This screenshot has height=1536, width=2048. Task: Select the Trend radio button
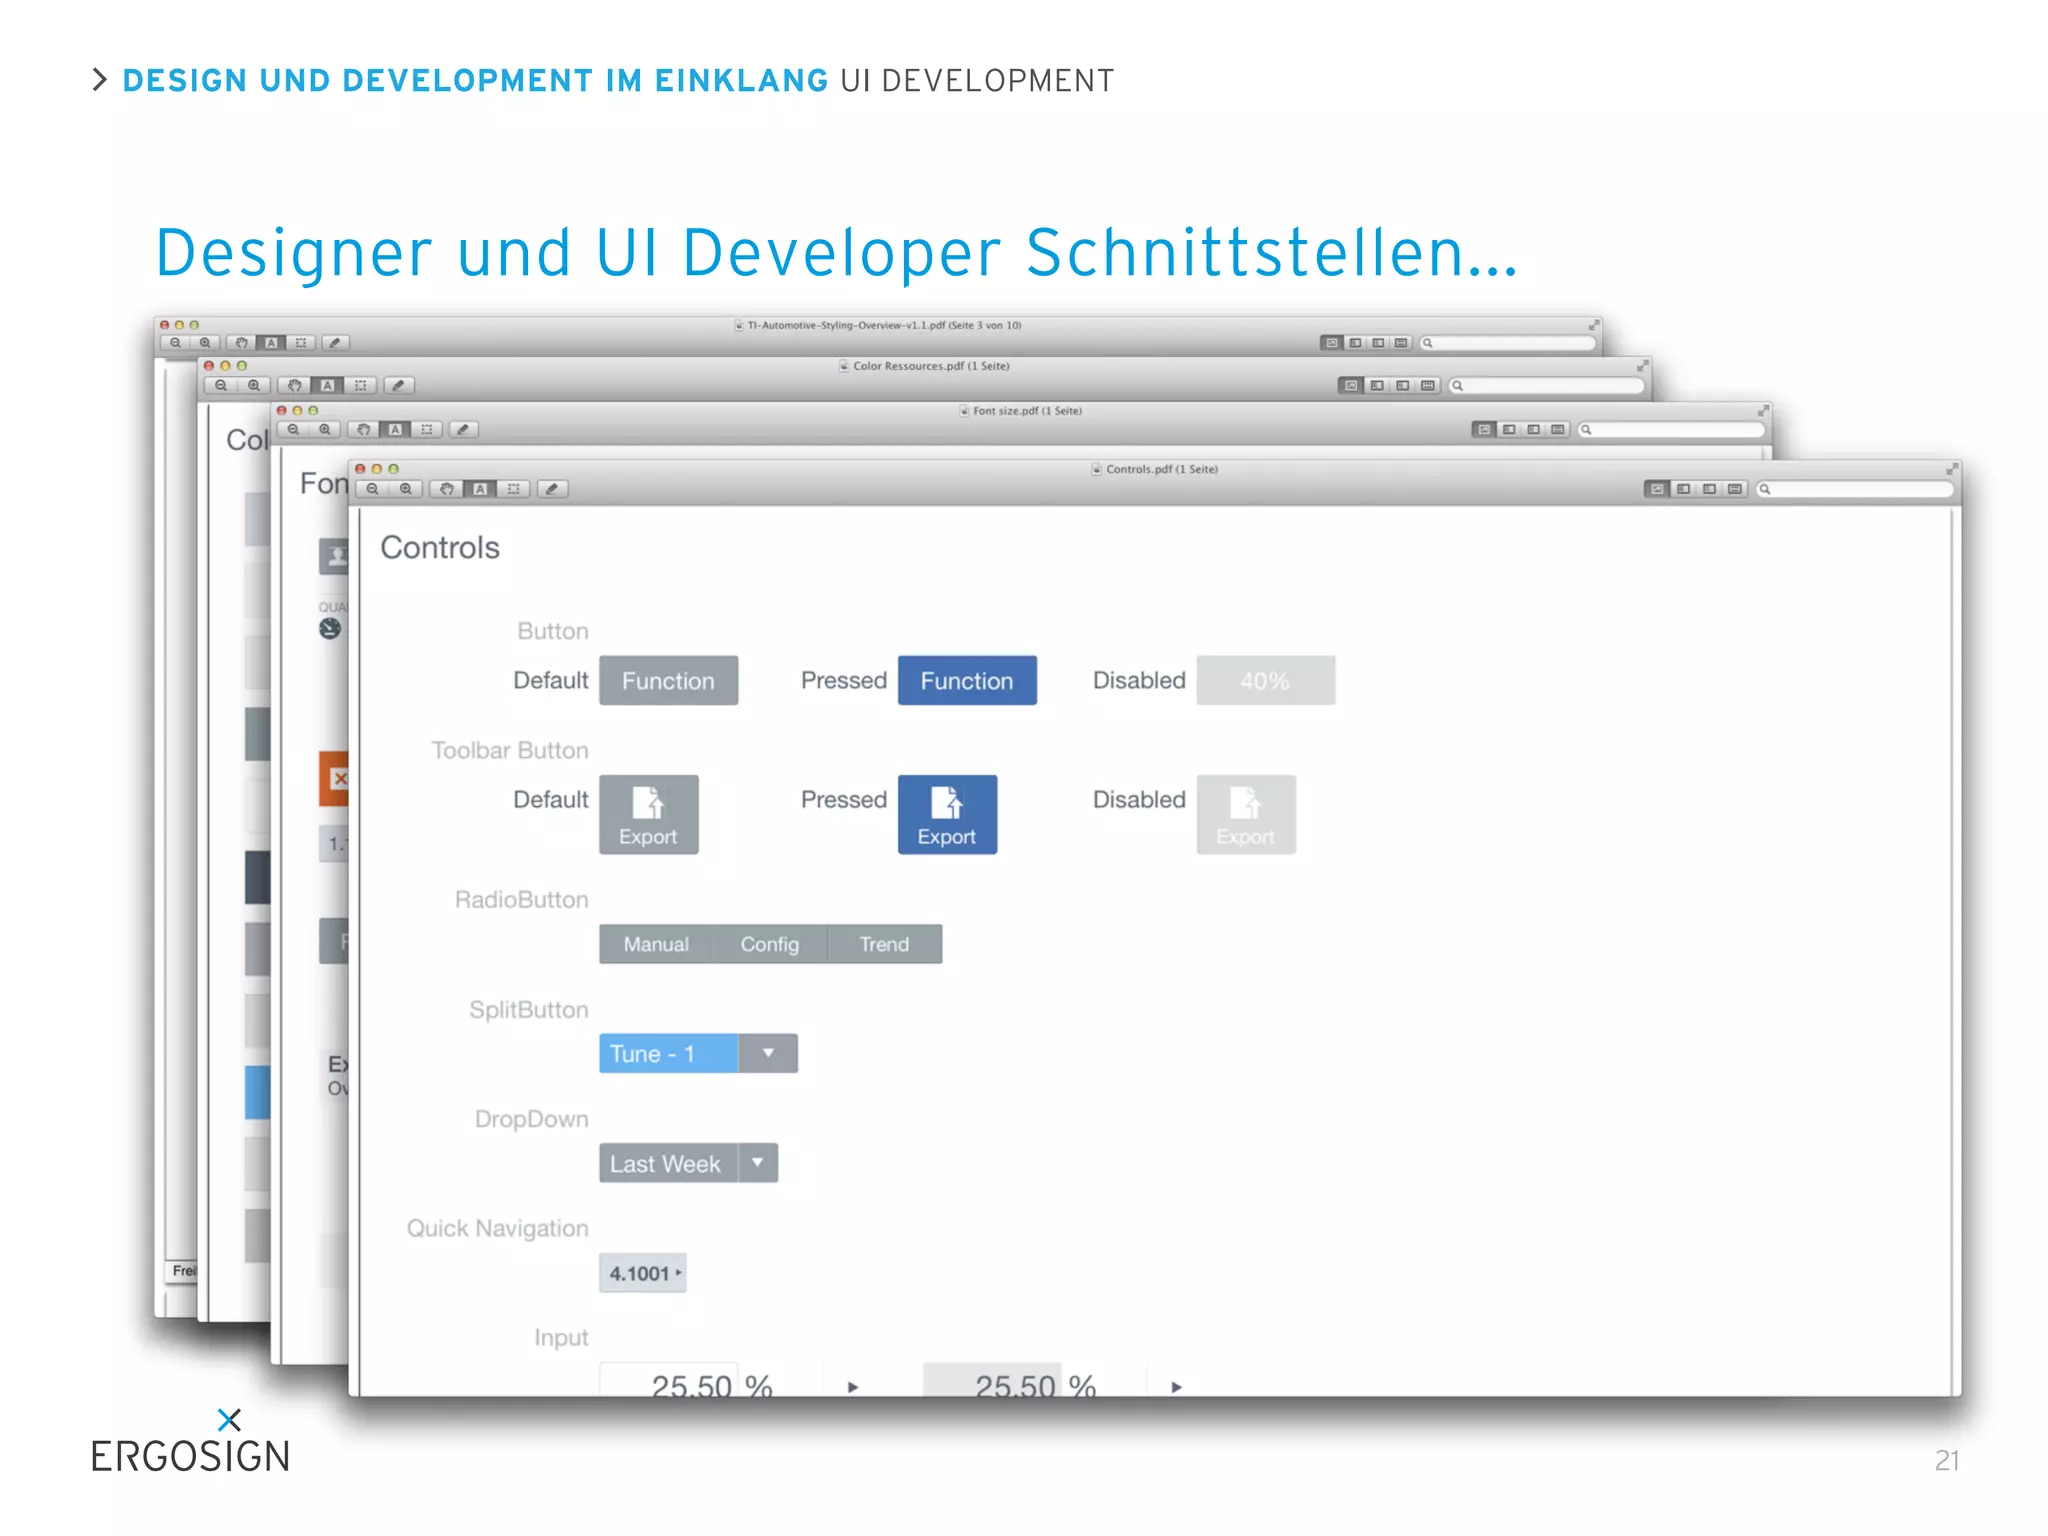click(x=885, y=944)
